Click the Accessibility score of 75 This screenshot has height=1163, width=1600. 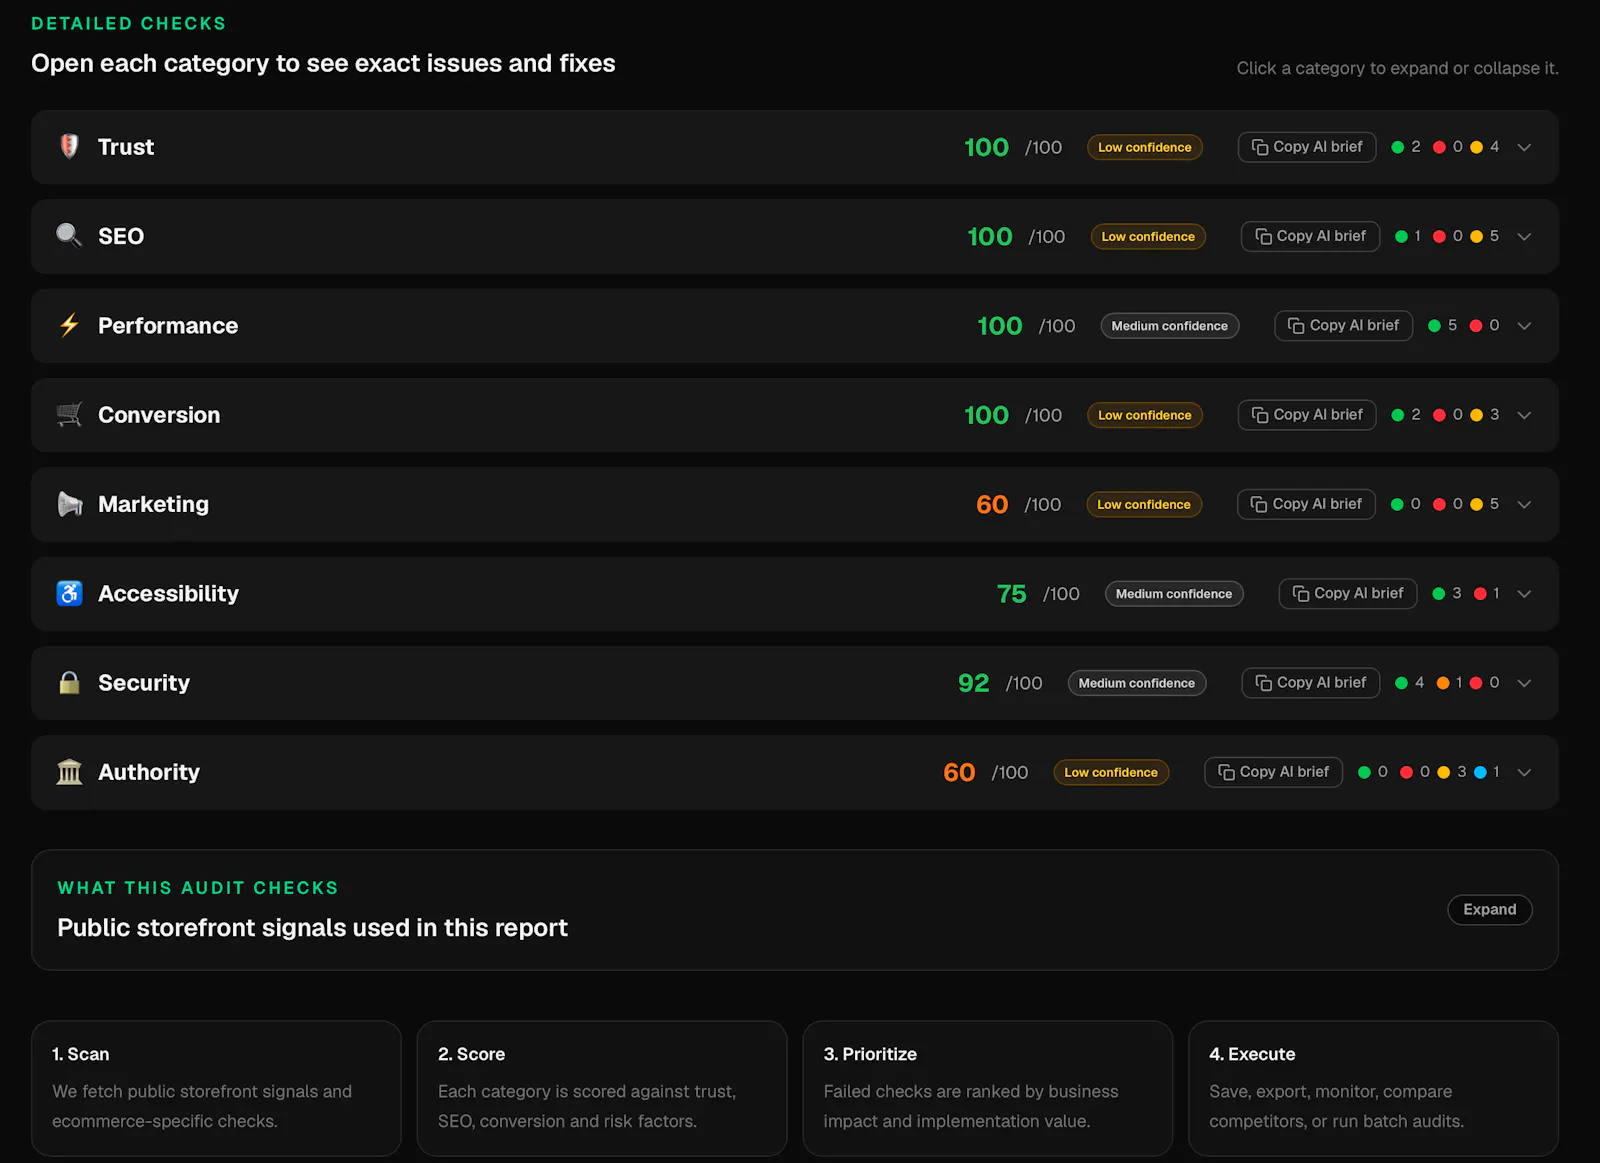[1011, 594]
